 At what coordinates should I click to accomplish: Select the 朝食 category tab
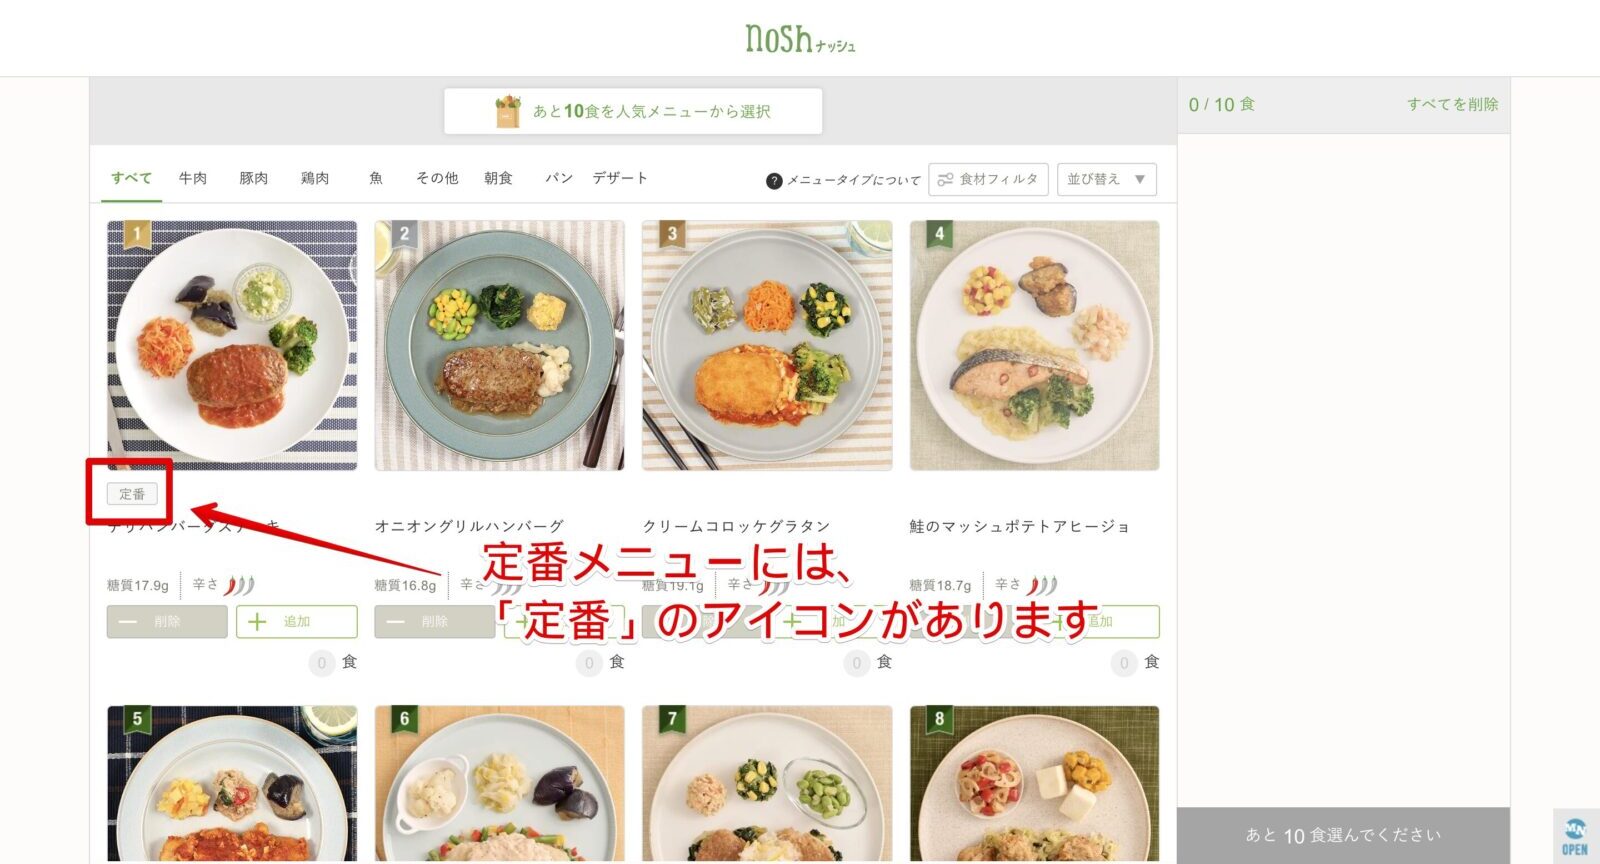coord(498,178)
